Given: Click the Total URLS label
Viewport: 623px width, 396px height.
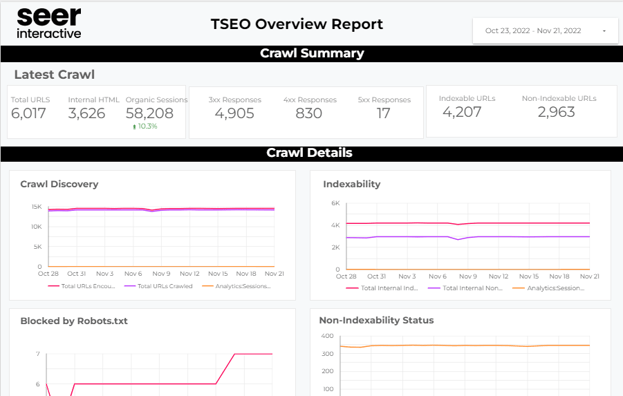Looking at the screenshot, I should coord(30,100).
